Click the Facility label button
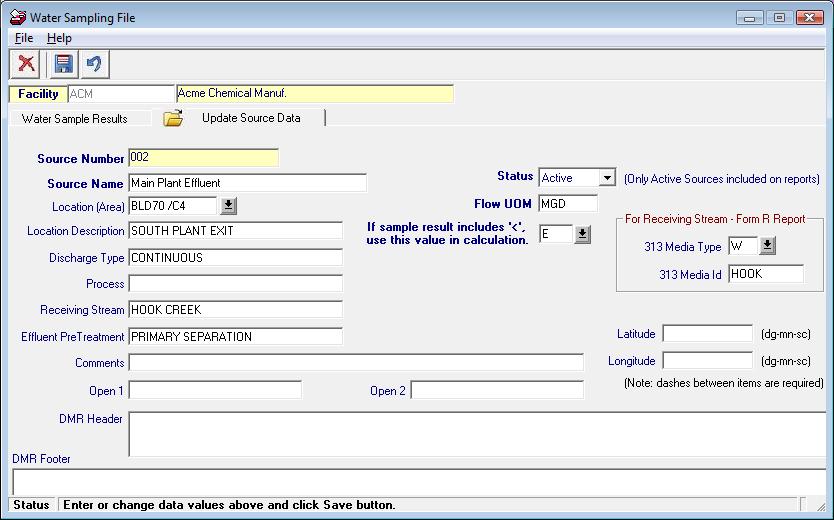 [x=38, y=94]
